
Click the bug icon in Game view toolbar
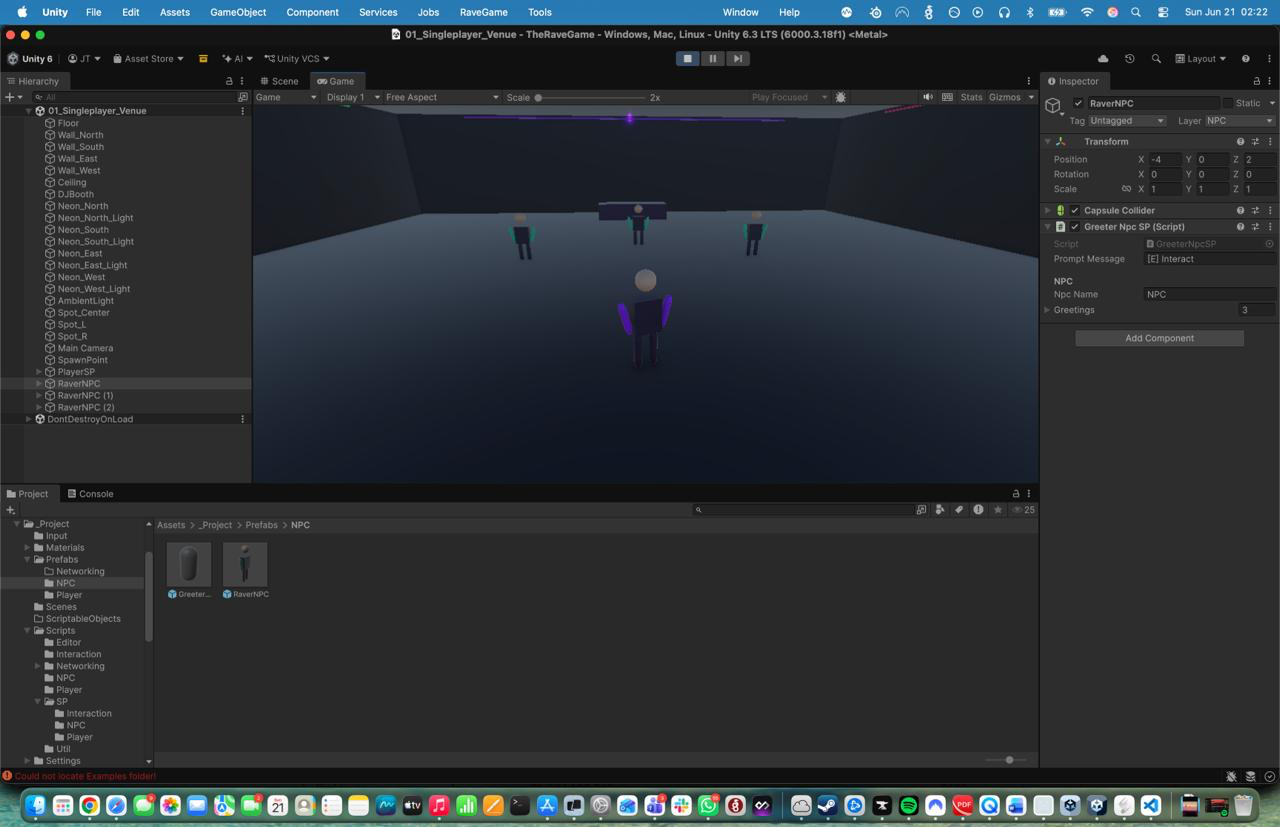coord(841,97)
